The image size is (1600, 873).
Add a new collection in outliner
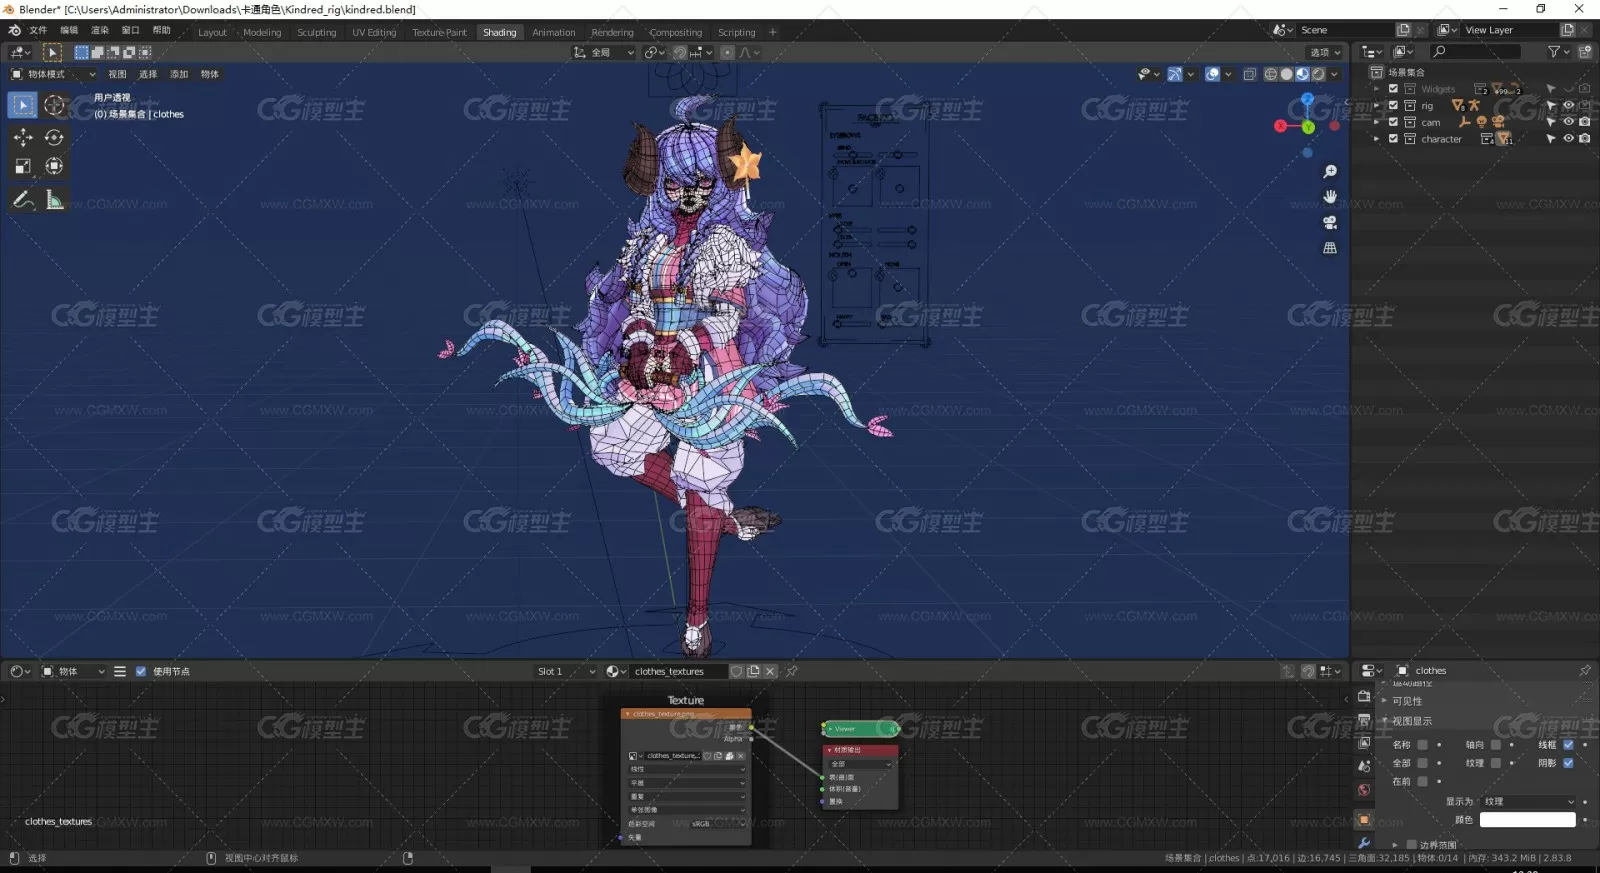(x=1585, y=51)
